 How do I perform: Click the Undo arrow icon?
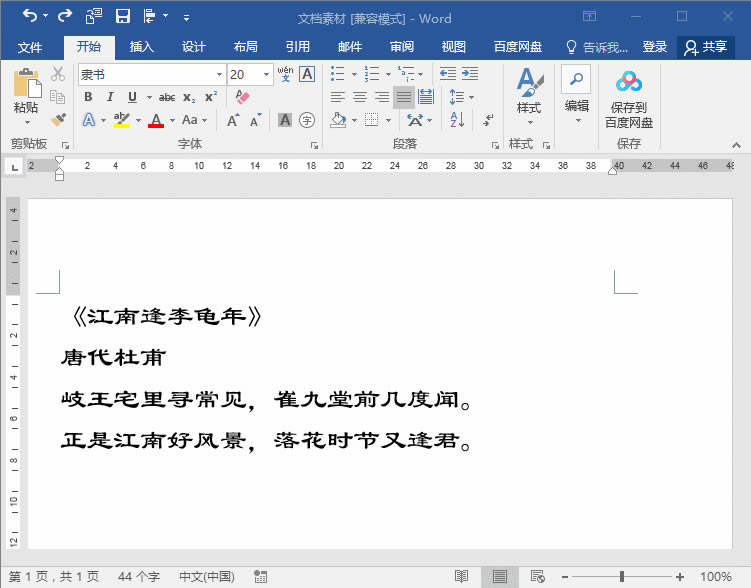point(30,16)
